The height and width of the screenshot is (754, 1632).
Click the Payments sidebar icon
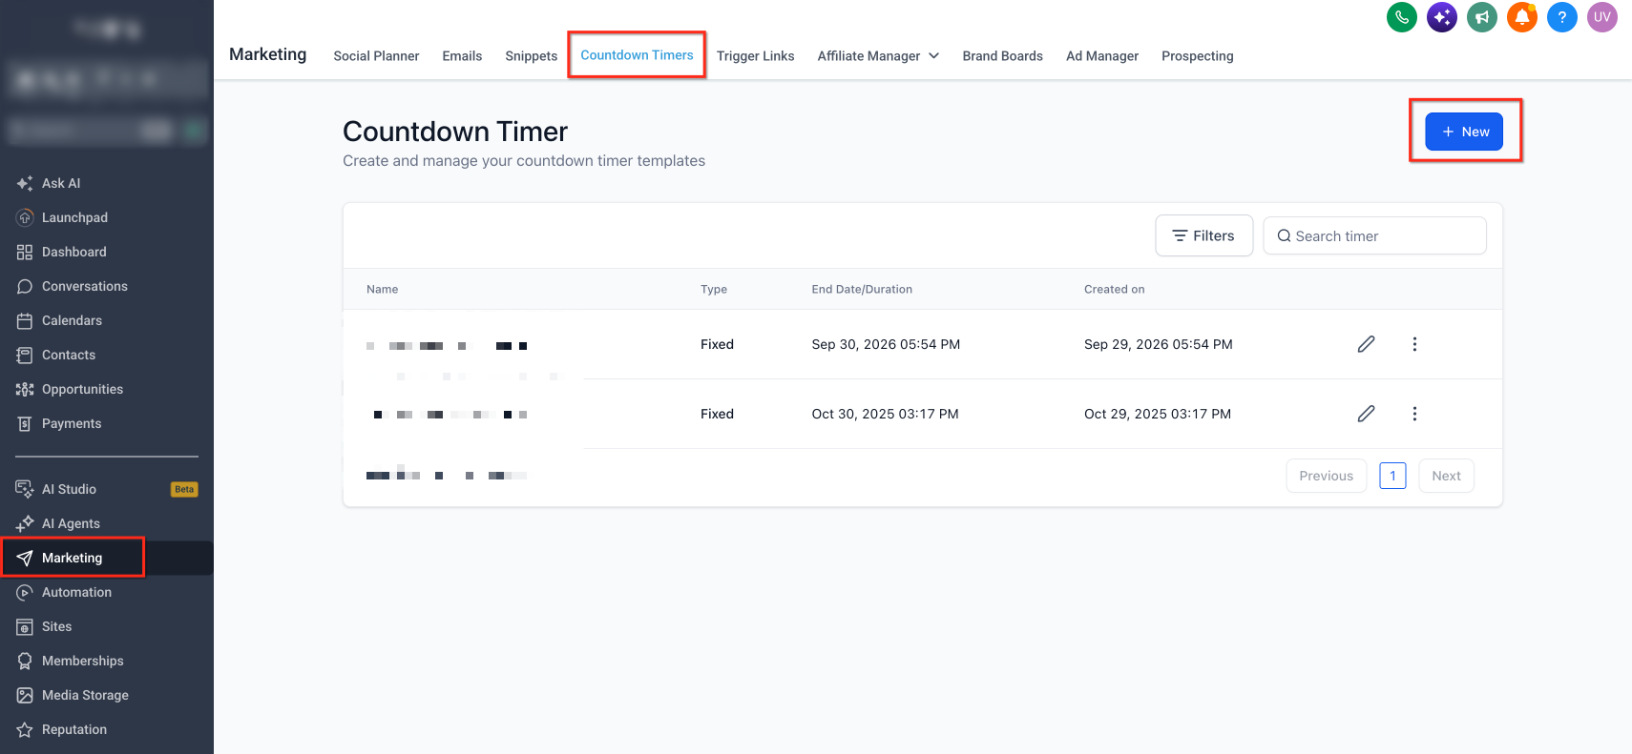25,424
